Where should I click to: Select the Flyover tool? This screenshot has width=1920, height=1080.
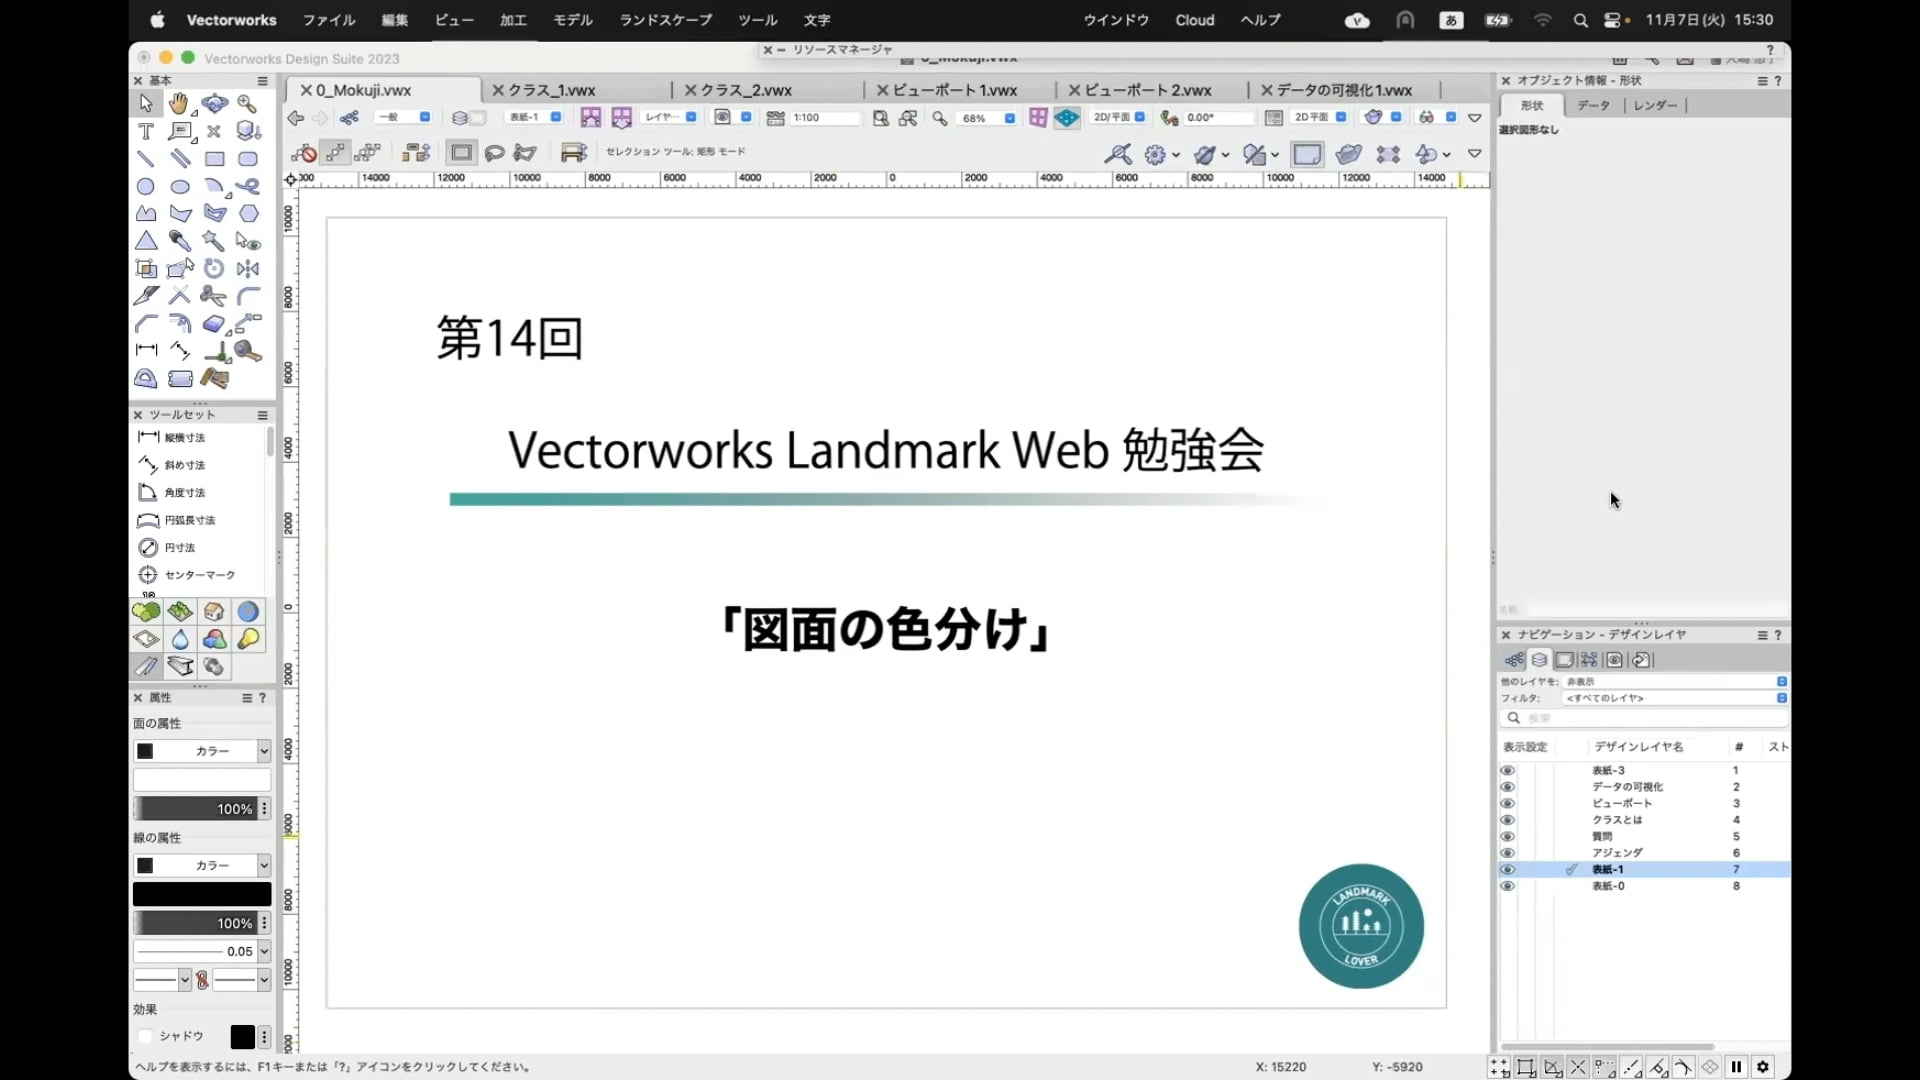(x=214, y=103)
